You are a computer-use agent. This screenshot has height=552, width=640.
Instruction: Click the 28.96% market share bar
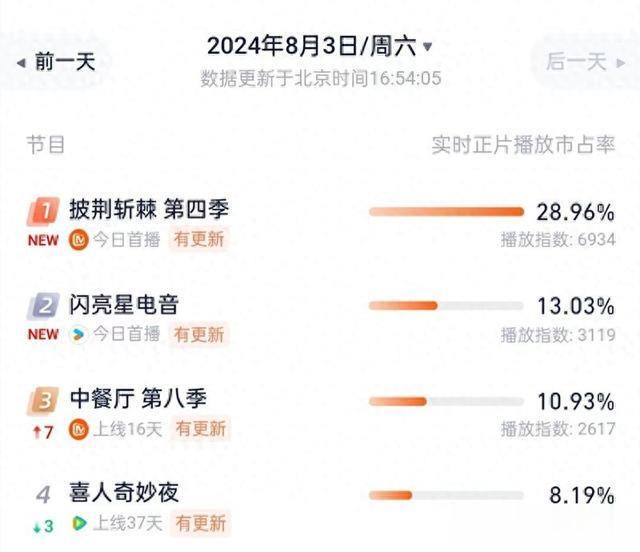click(x=447, y=211)
